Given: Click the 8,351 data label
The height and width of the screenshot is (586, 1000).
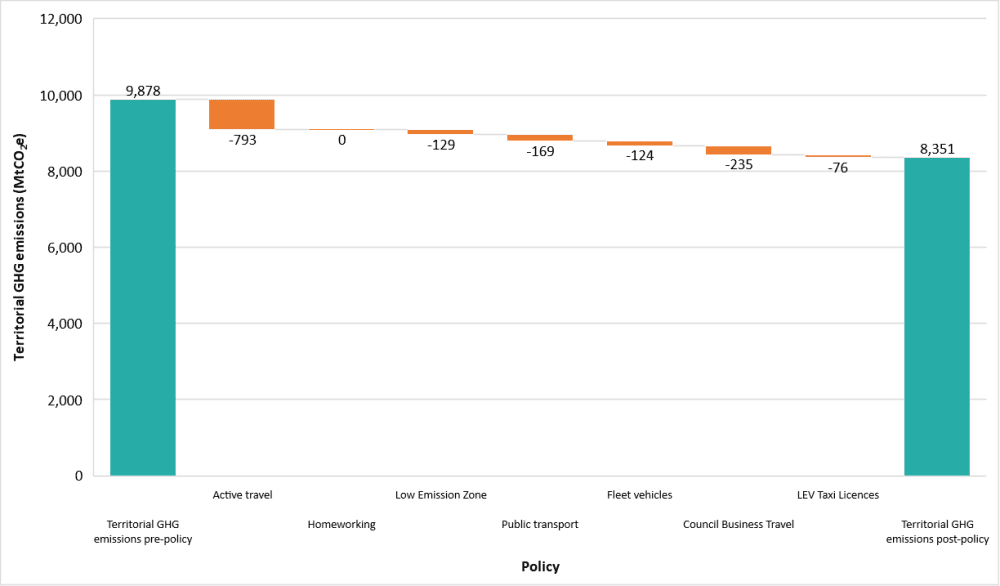Looking at the screenshot, I should [x=938, y=149].
